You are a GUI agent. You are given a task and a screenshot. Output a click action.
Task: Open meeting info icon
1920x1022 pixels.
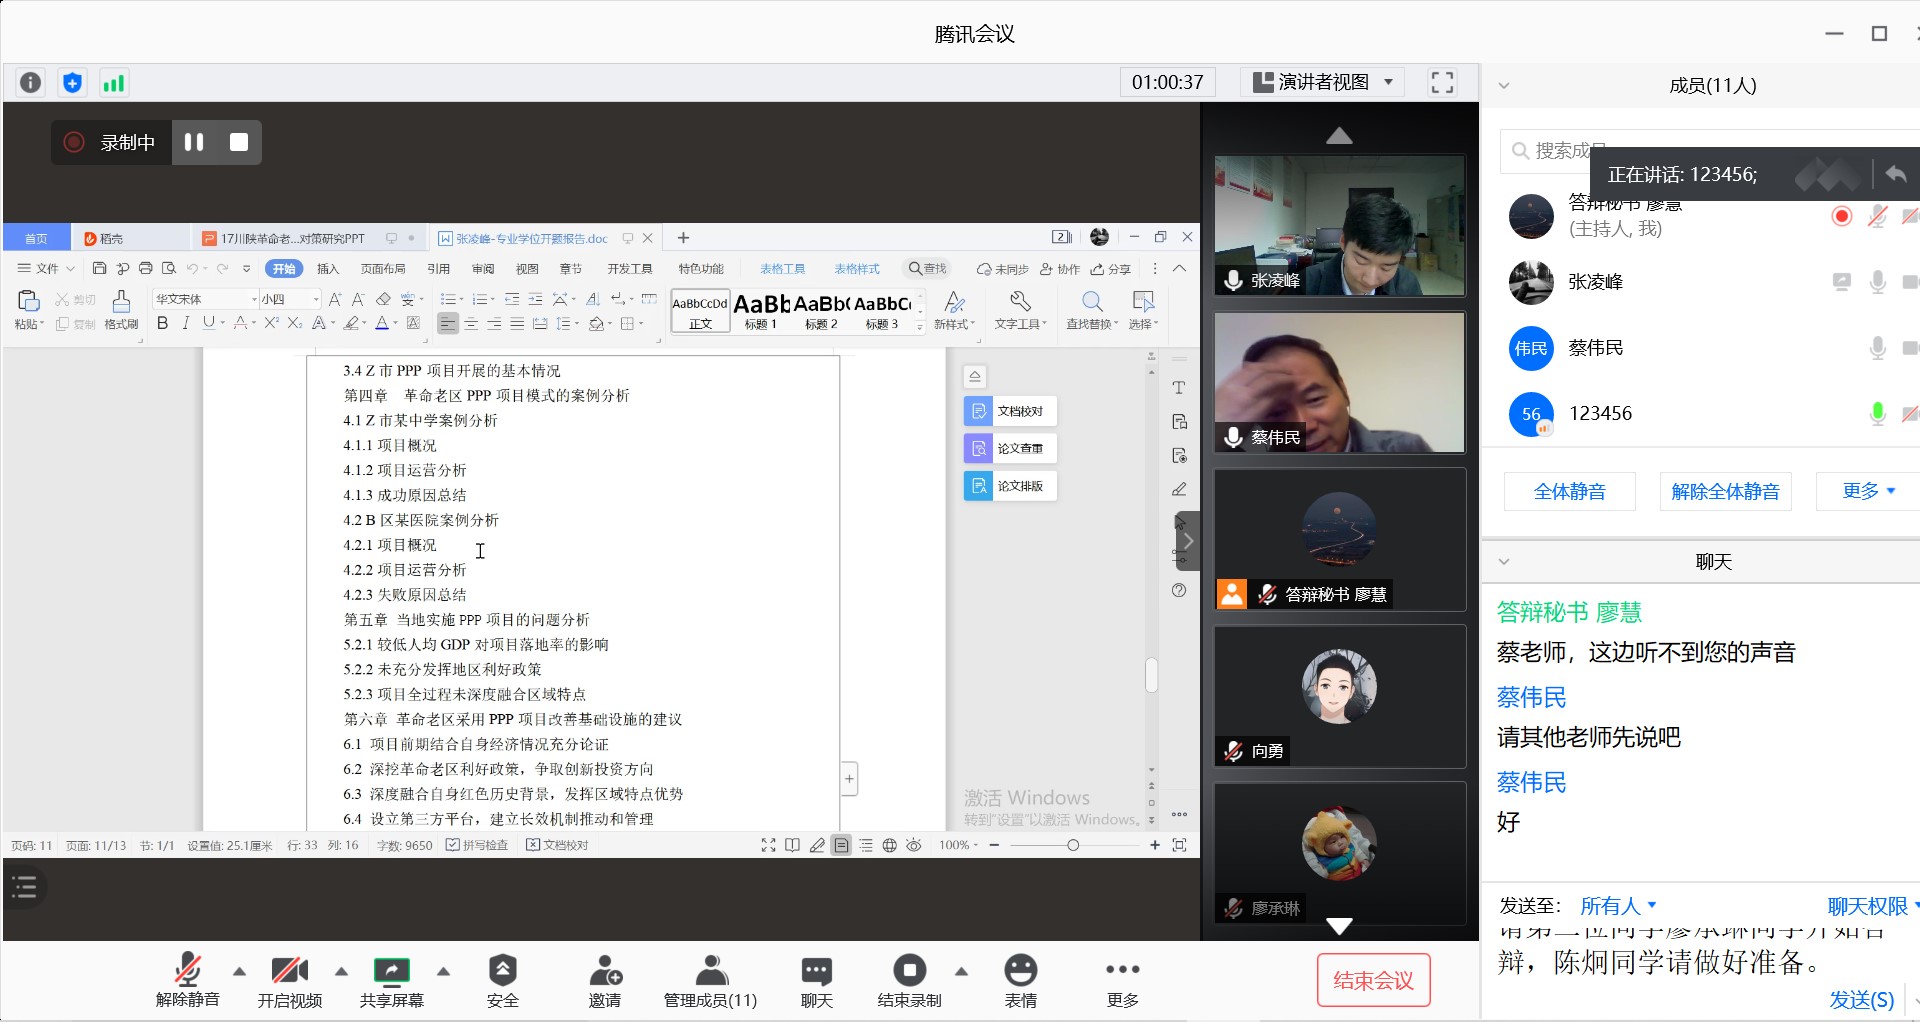[x=31, y=82]
